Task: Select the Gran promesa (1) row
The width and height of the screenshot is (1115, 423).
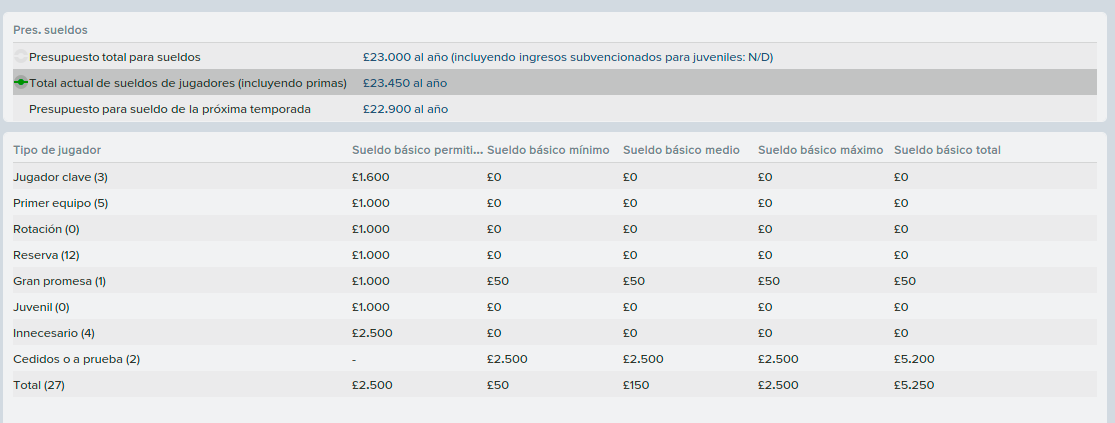Action: [555, 281]
